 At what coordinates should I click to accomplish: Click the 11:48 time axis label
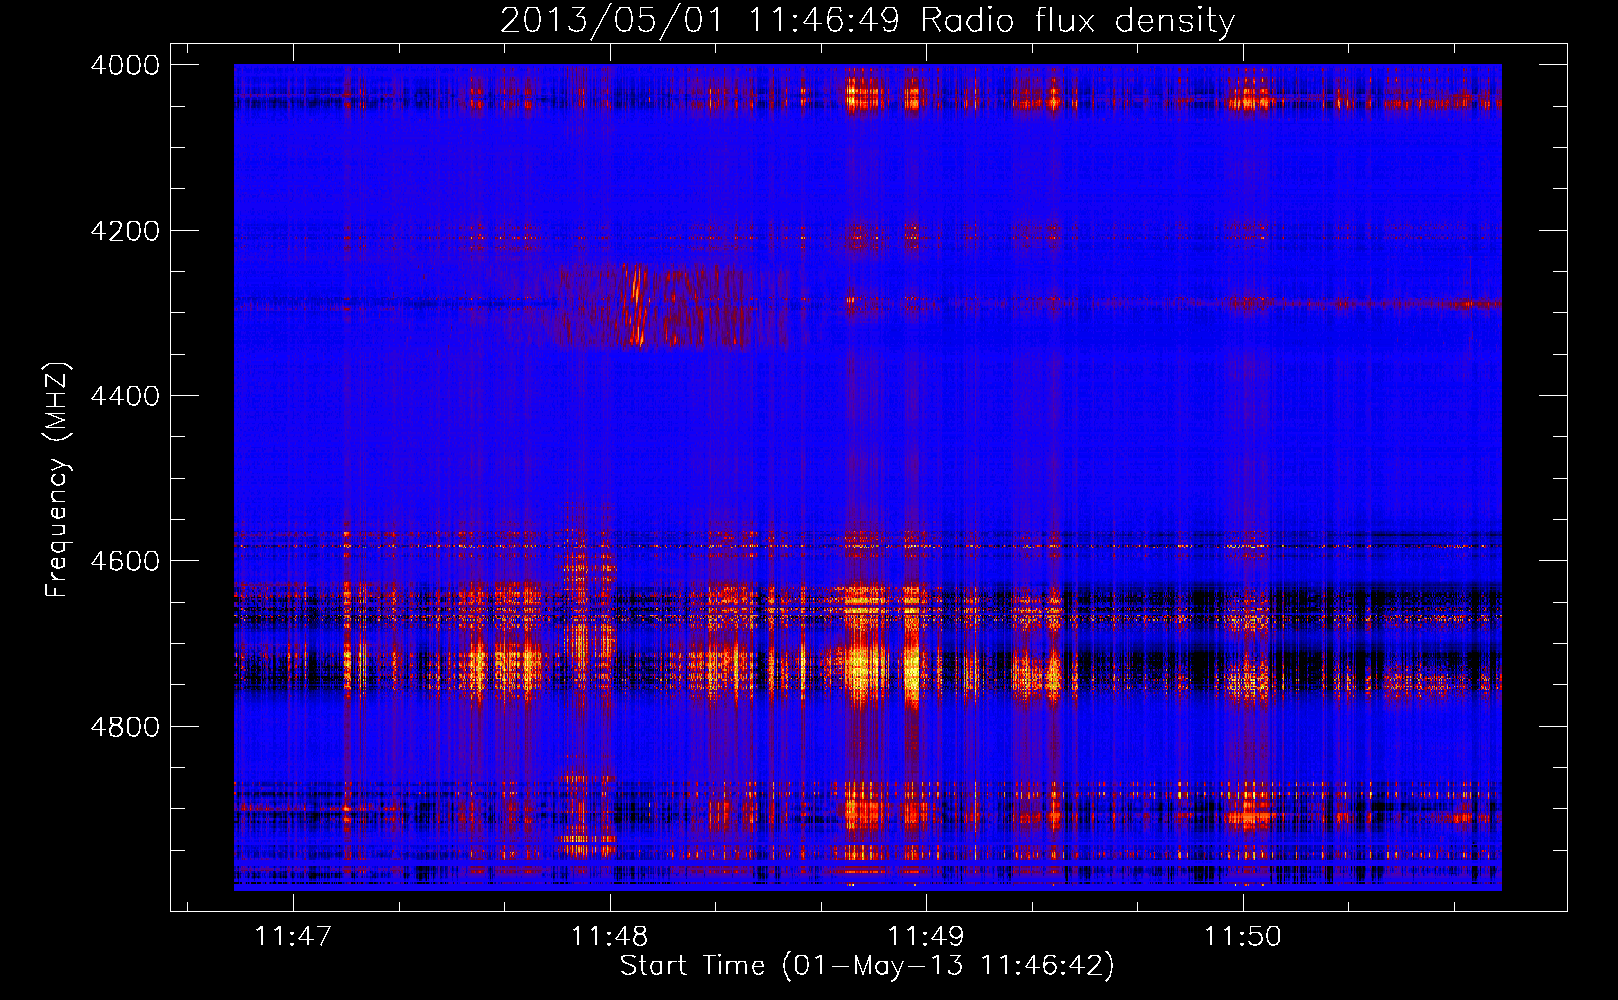pos(610,936)
